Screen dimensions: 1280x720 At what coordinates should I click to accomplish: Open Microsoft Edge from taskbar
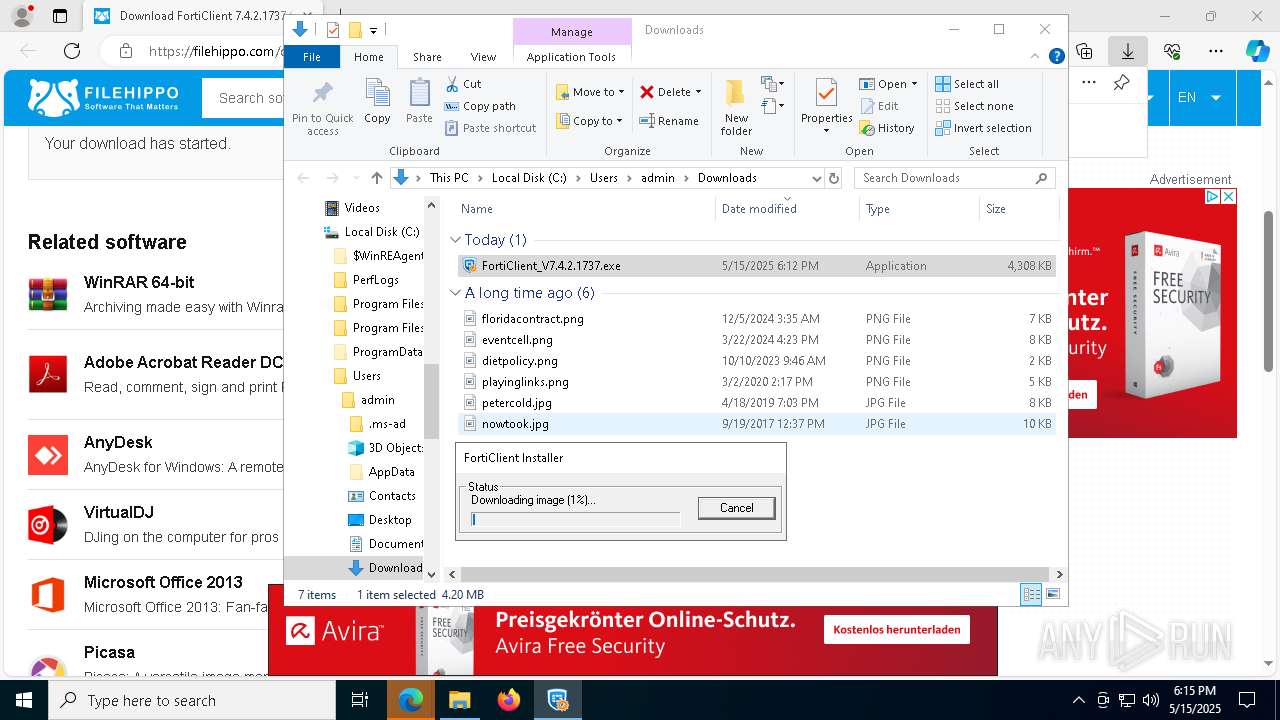coord(411,700)
